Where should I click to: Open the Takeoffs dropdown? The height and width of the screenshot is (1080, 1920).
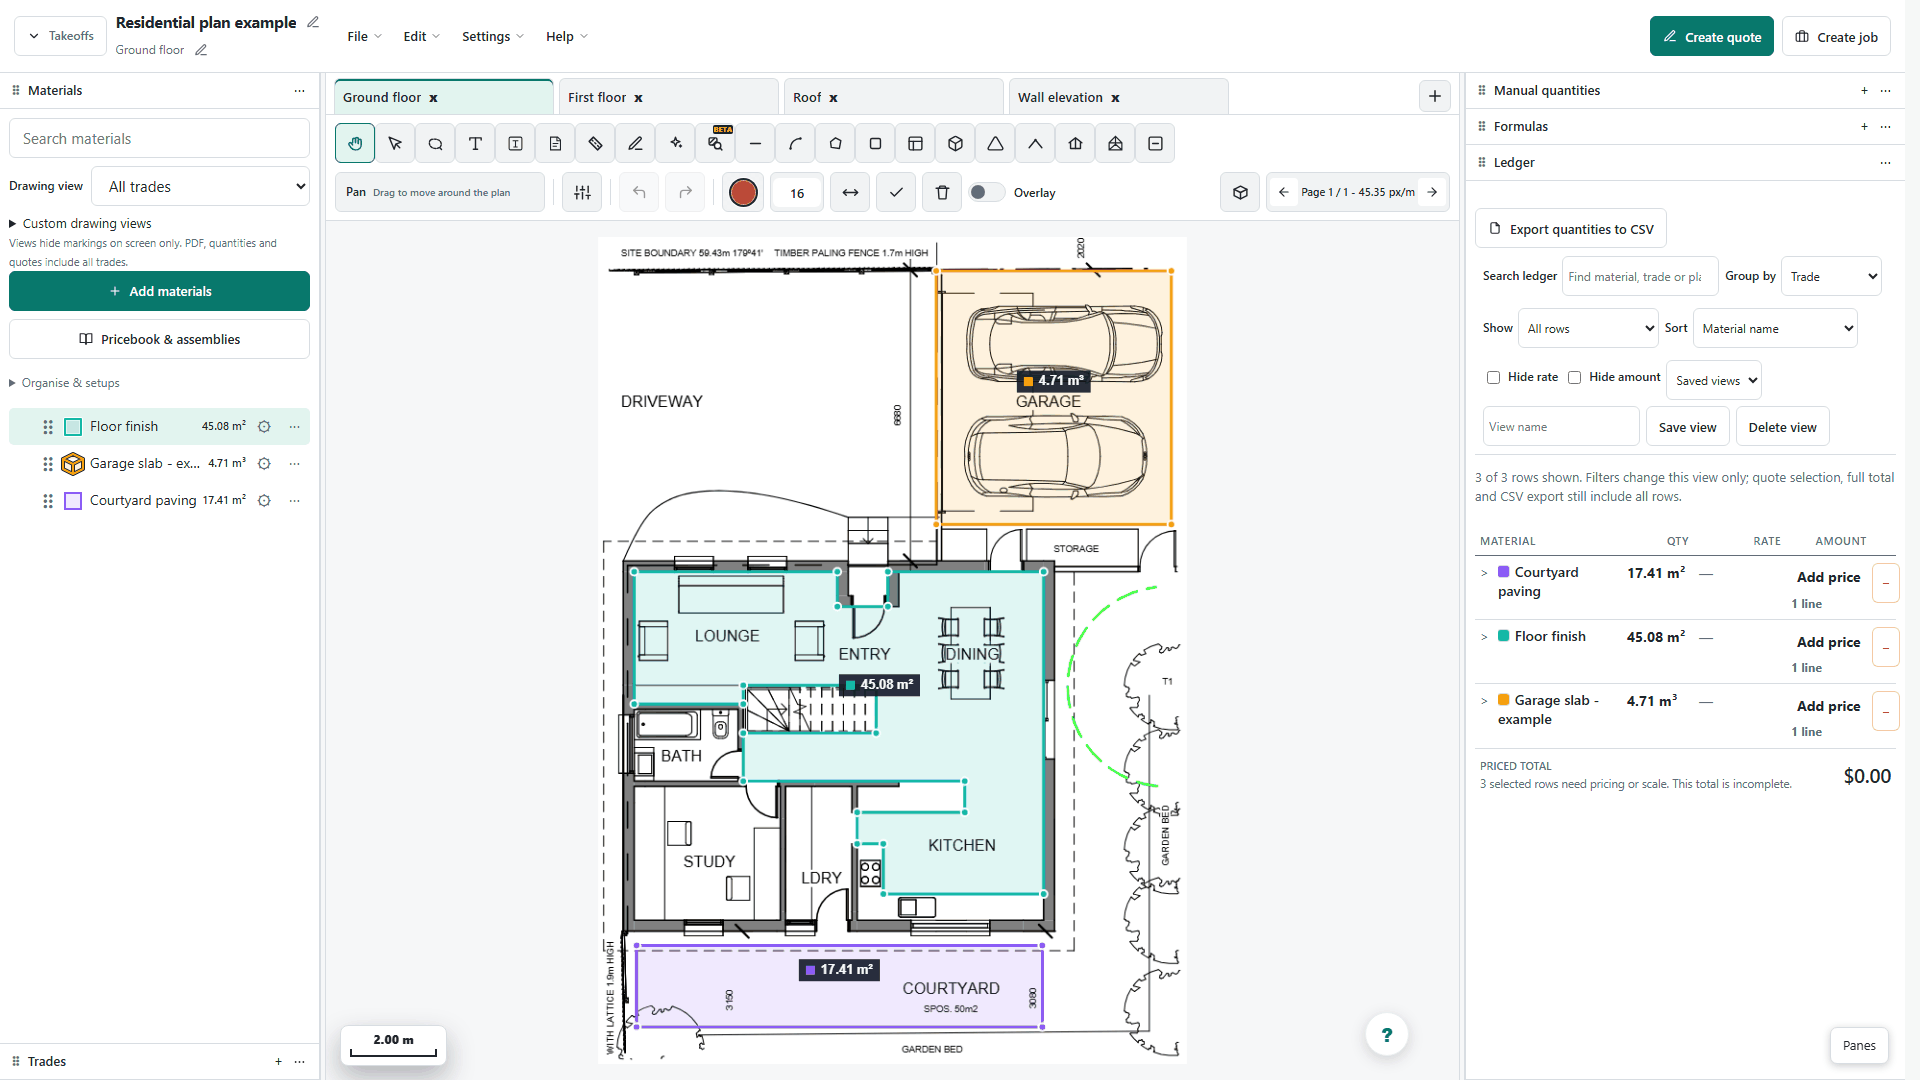click(x=61, y=36)
